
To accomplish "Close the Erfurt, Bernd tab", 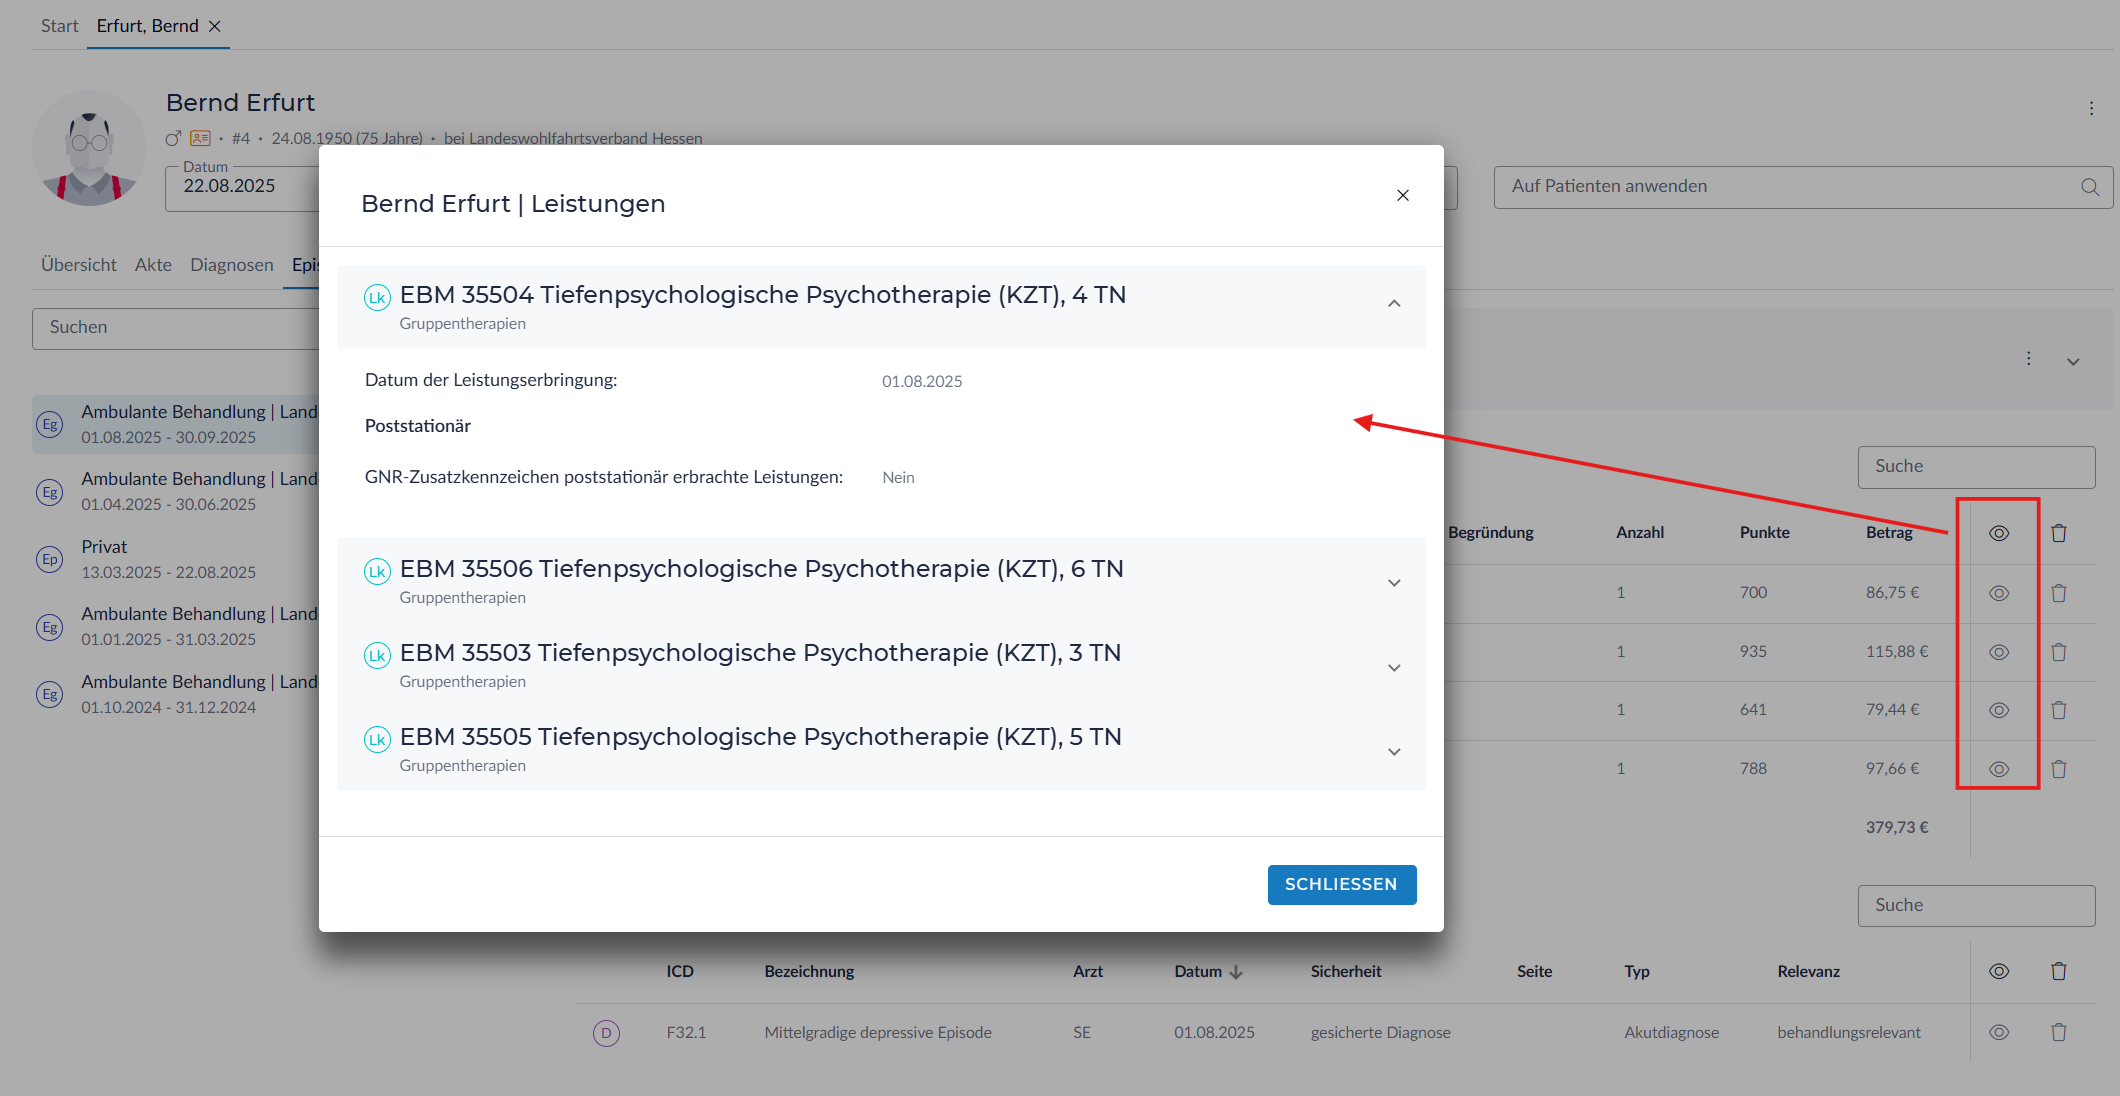I will [x=215, y=26].
